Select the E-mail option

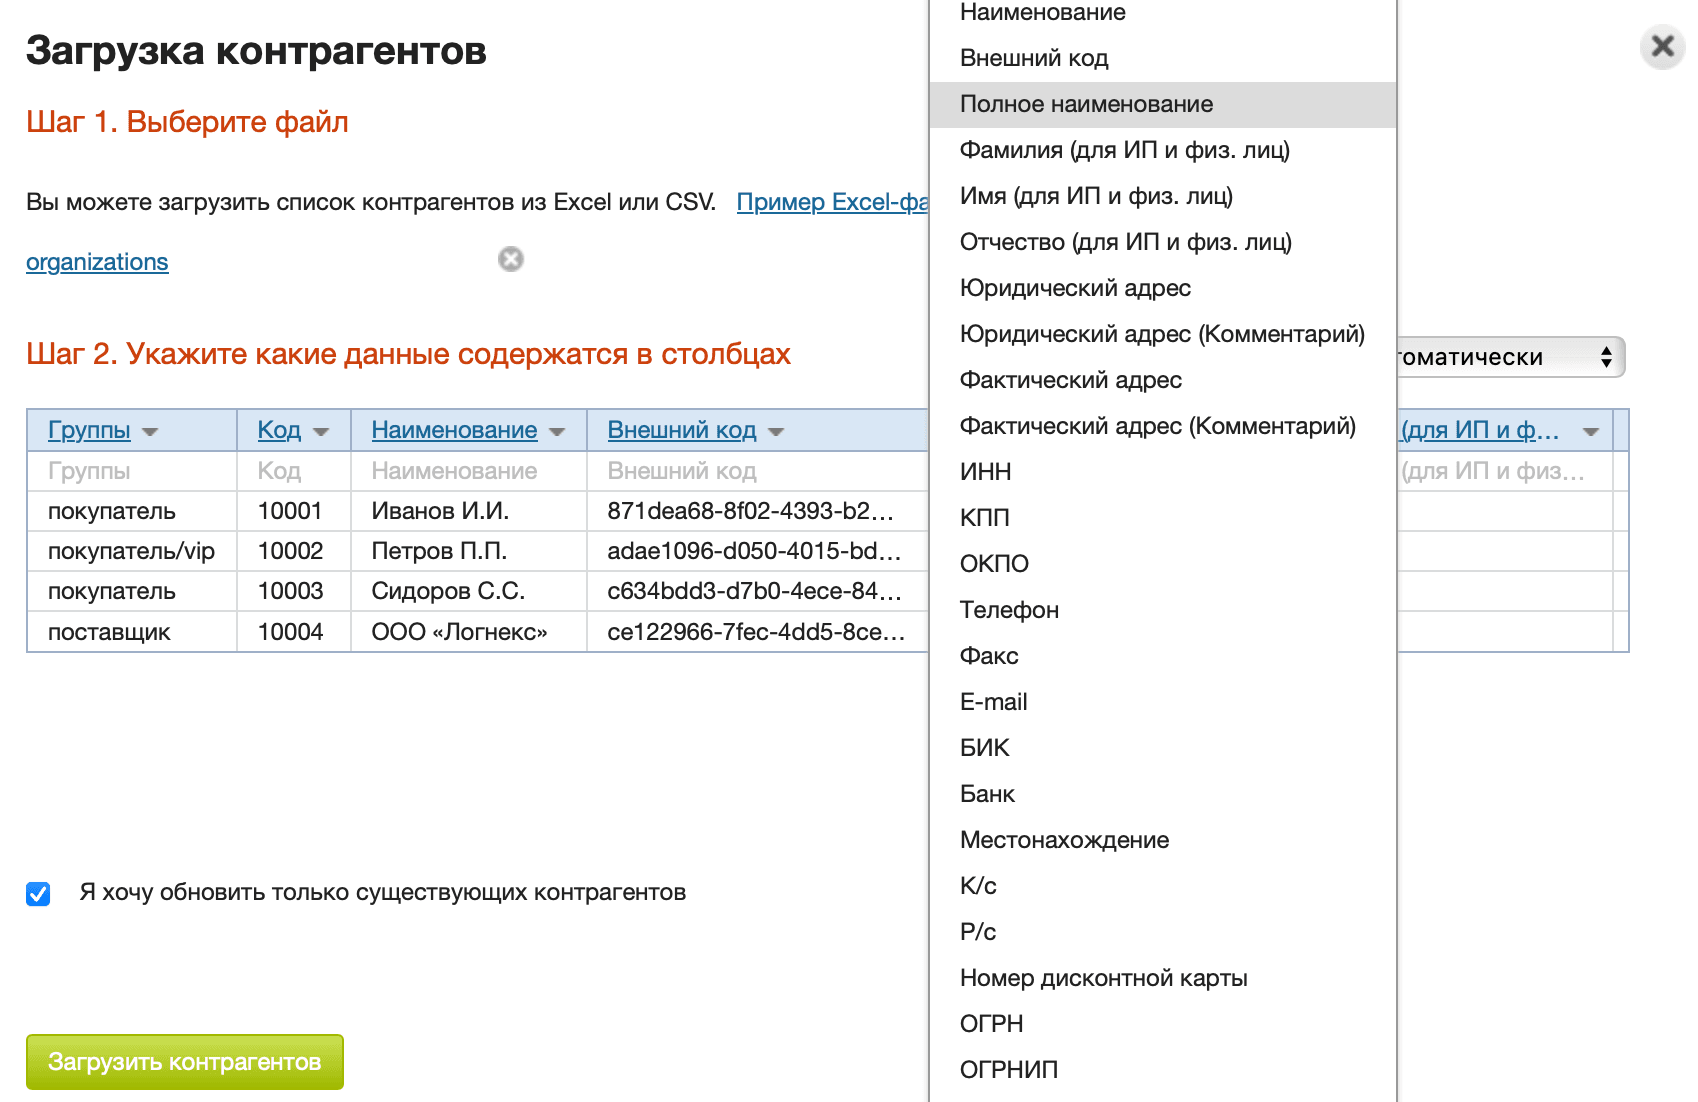coord(993,701)
